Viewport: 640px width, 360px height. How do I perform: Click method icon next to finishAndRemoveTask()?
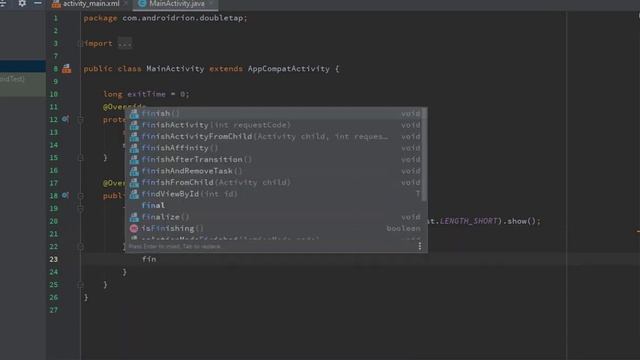click(x=134, y=171)
